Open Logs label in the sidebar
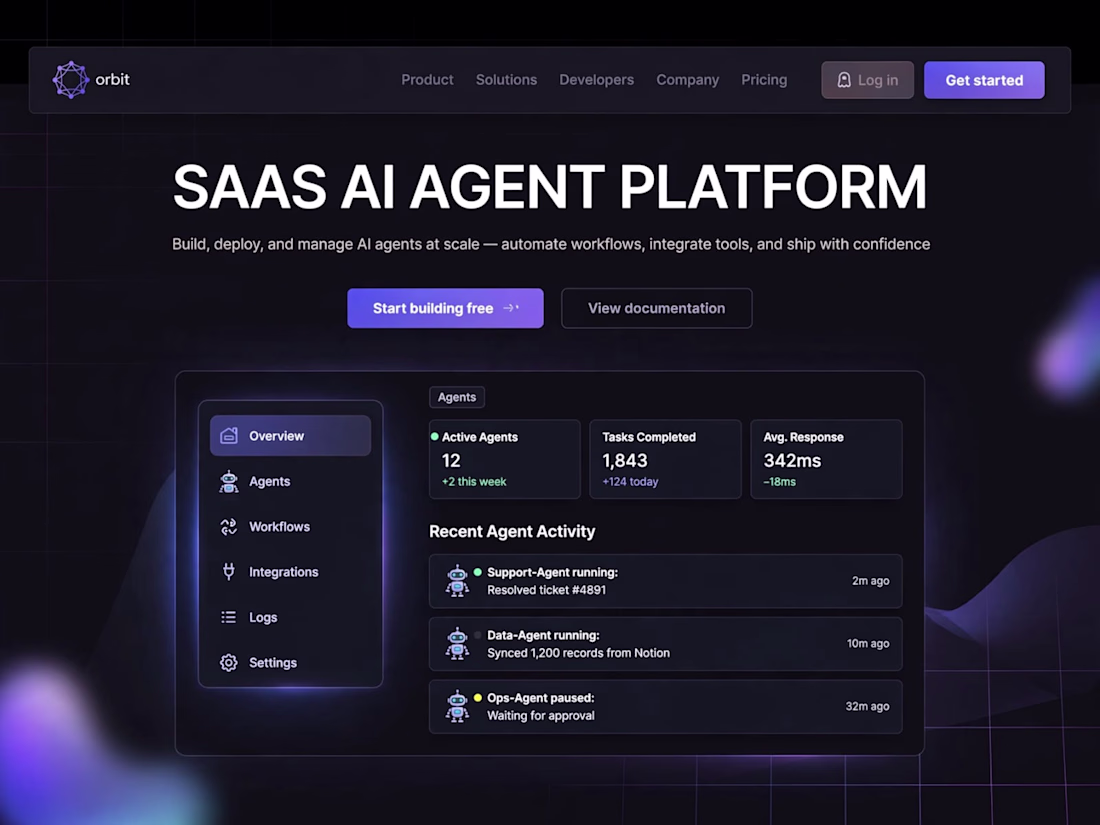Viewport: 1100px width, 825px height. [x=263, y=617]
